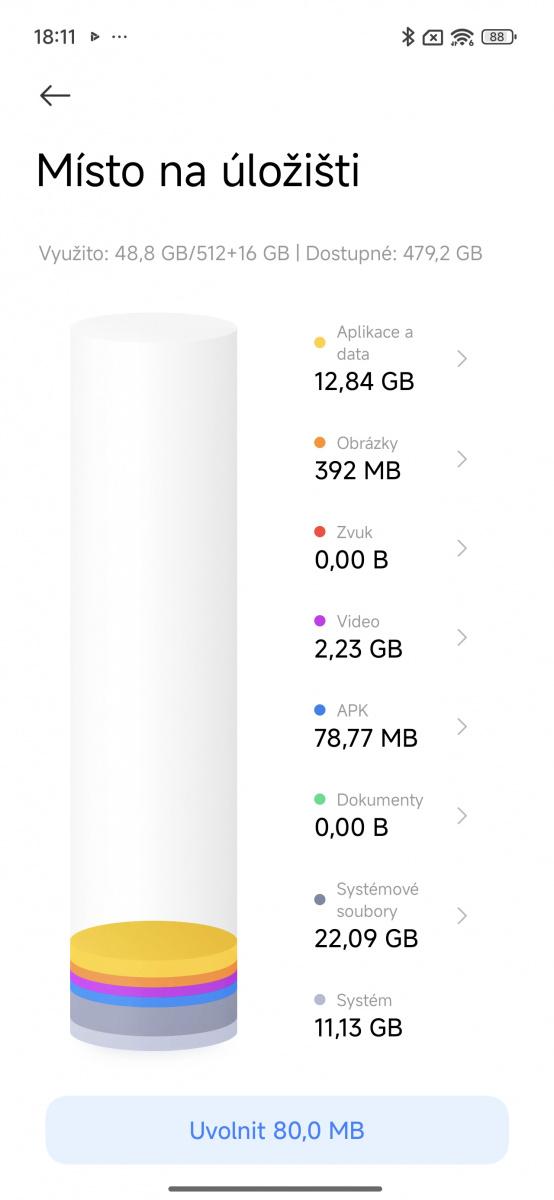Tap the Bluetooth status icon
Viewport: 554px width, 1200px height.
click(408, 37)
